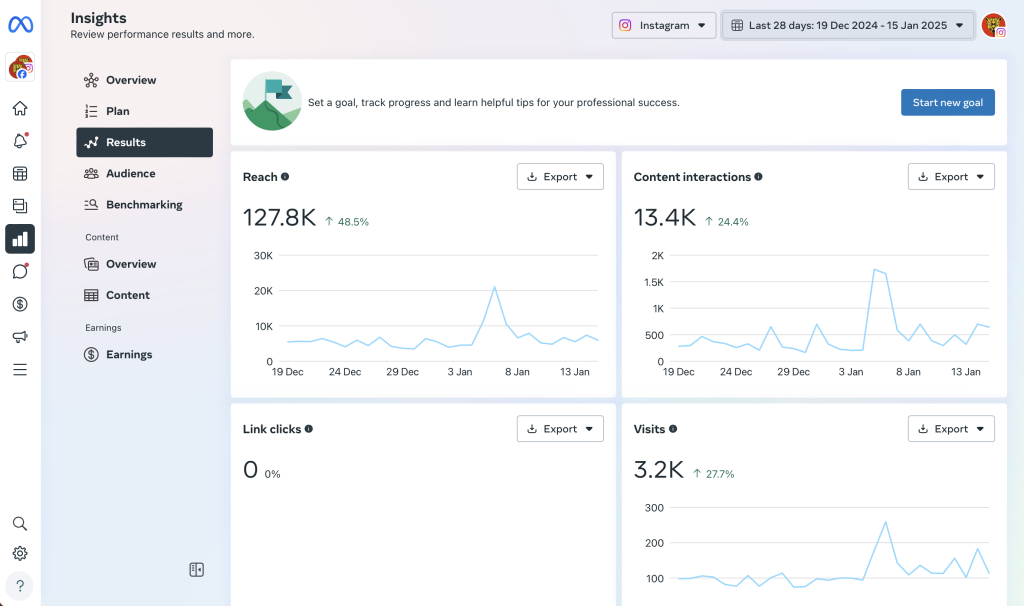Click the Start new goal button
1024x606 pixels.
[948, 103]
